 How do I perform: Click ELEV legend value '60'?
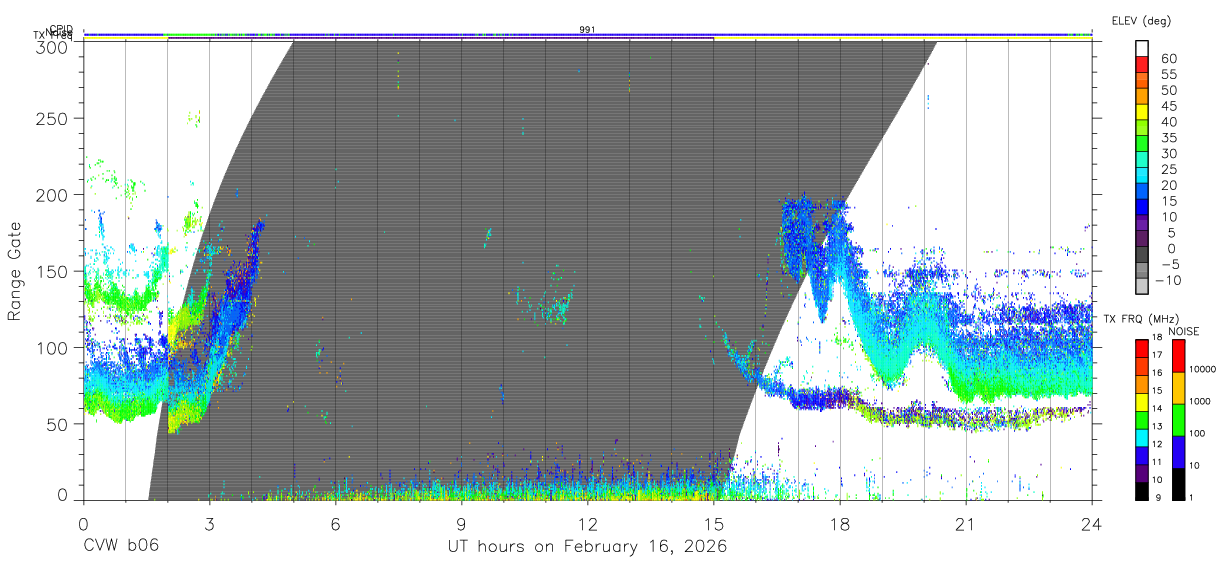1169,59
